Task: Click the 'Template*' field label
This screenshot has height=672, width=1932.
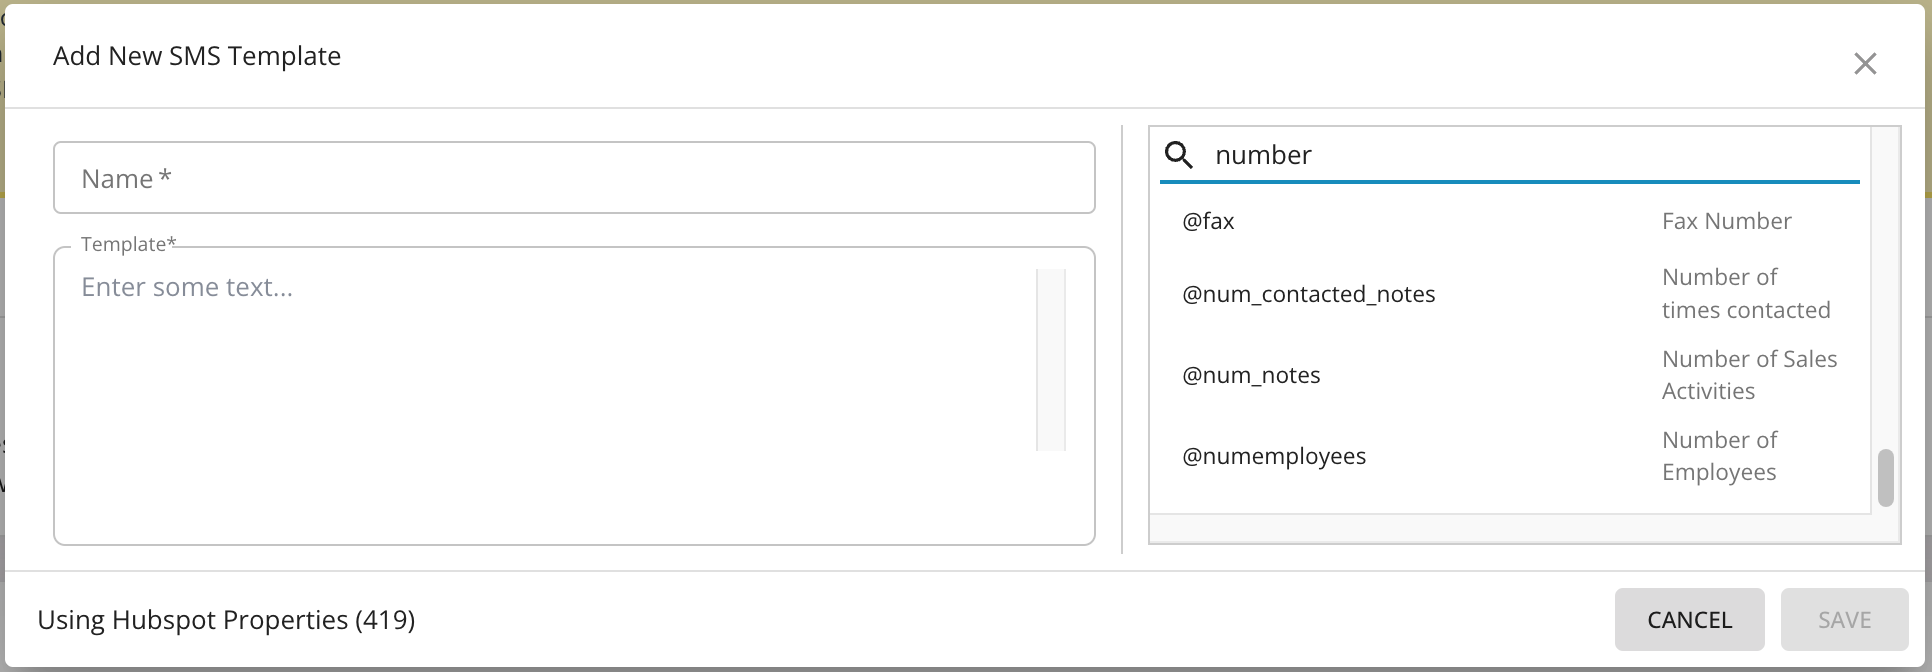Action: click(x=128, y=244)
